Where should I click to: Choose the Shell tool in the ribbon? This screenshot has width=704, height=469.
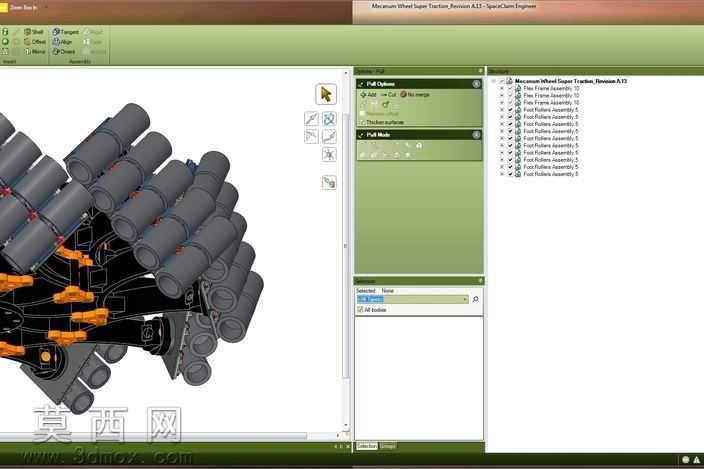pos(34,32)
